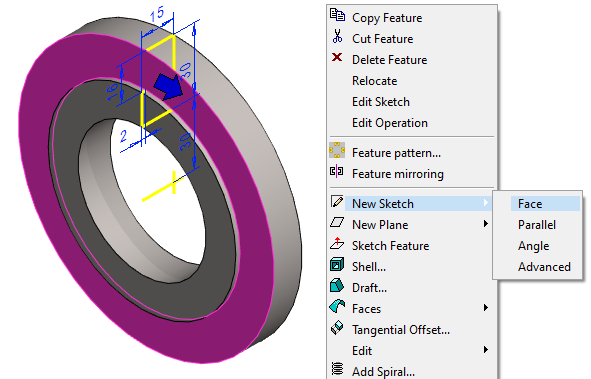Click the blue direction arrow on the model
This screenshot has width=591, height=379.
[168, 87]
